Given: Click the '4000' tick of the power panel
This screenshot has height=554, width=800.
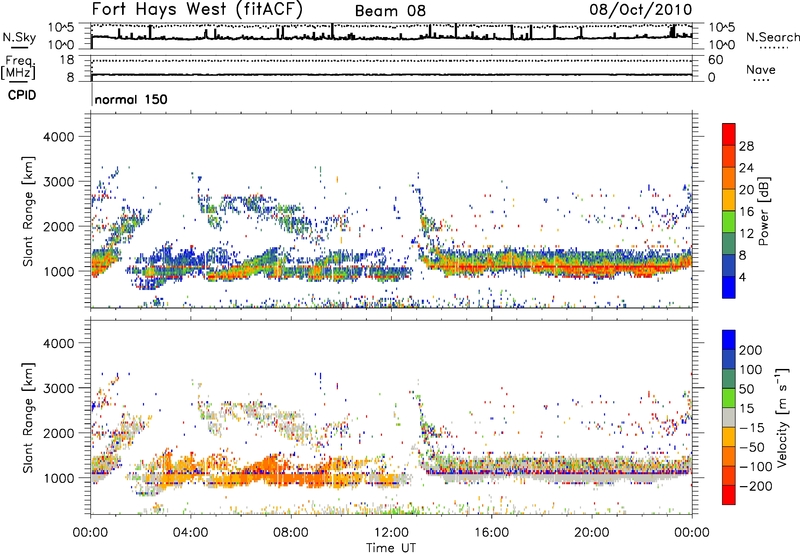Looking at the screenshot, I should click(x=59, y=137).
